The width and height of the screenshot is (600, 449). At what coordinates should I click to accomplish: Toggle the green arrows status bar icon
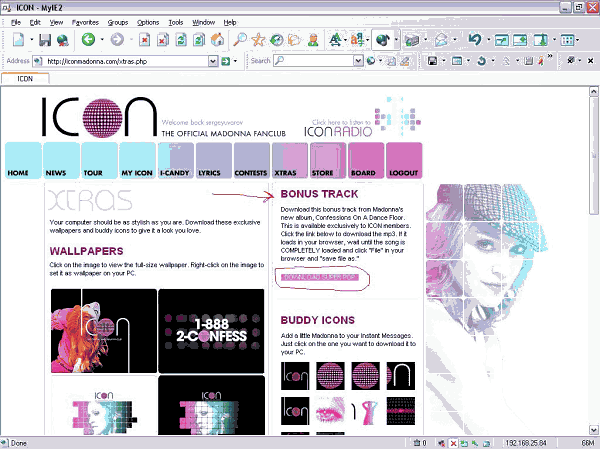click(464, 443)
